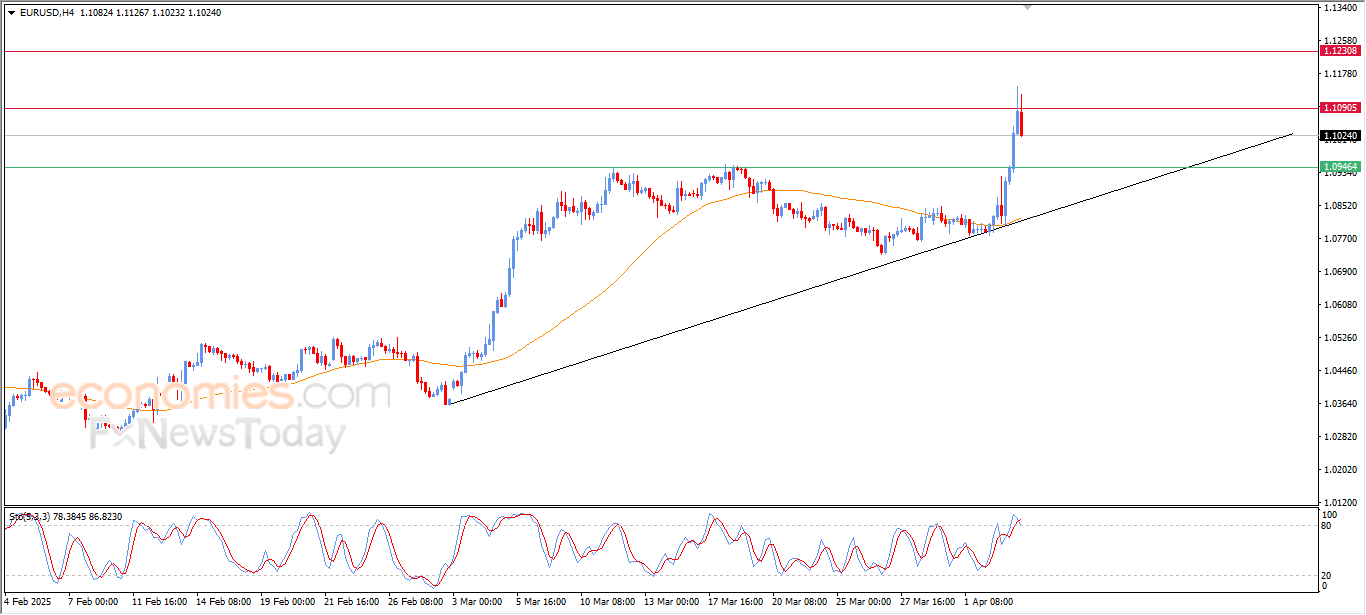Click the Sto(5,3,3) 78.3845 86.8230 indicator label

click(x=66, y=517)
